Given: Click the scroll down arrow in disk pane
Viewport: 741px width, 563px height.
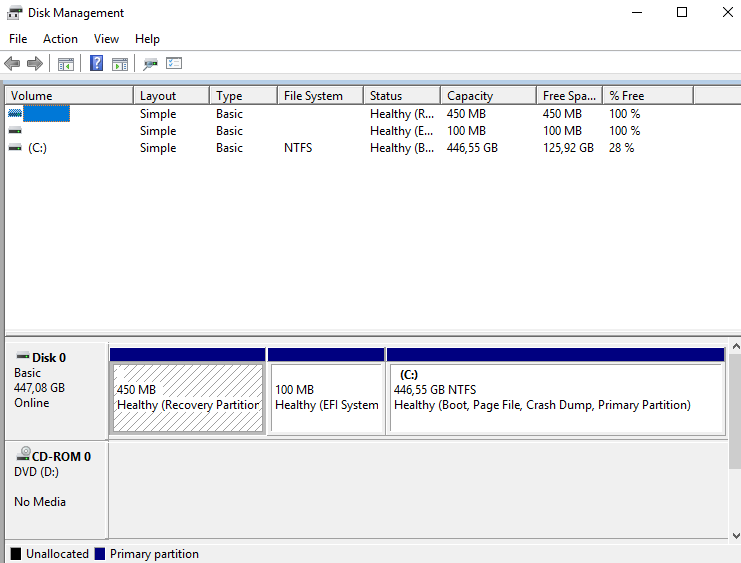Looking at the screenshot, I should [735, 536].
